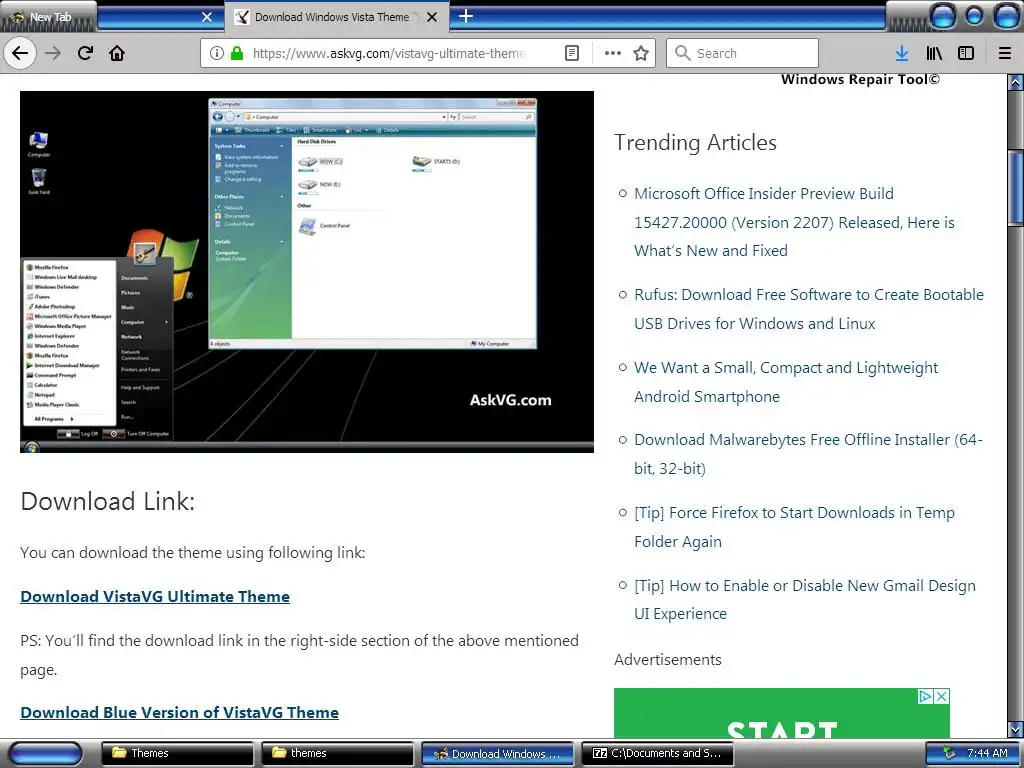Open Microsoft Office Insider Preview Build article
Screen dimensions: 1024x768
(x=794, y=222)
